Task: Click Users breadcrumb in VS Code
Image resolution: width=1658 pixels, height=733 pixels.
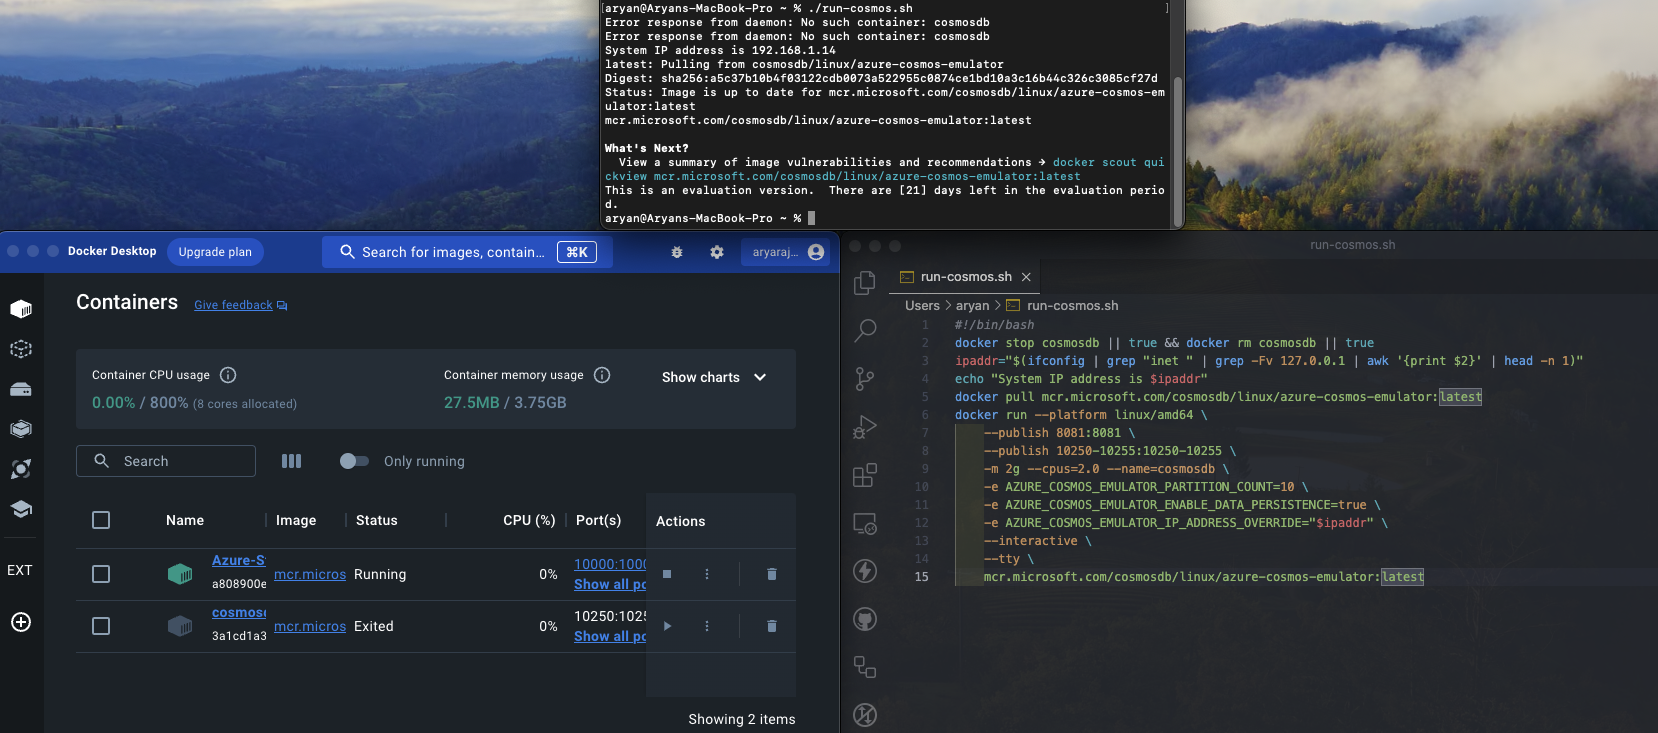Action: pos(922,306)
